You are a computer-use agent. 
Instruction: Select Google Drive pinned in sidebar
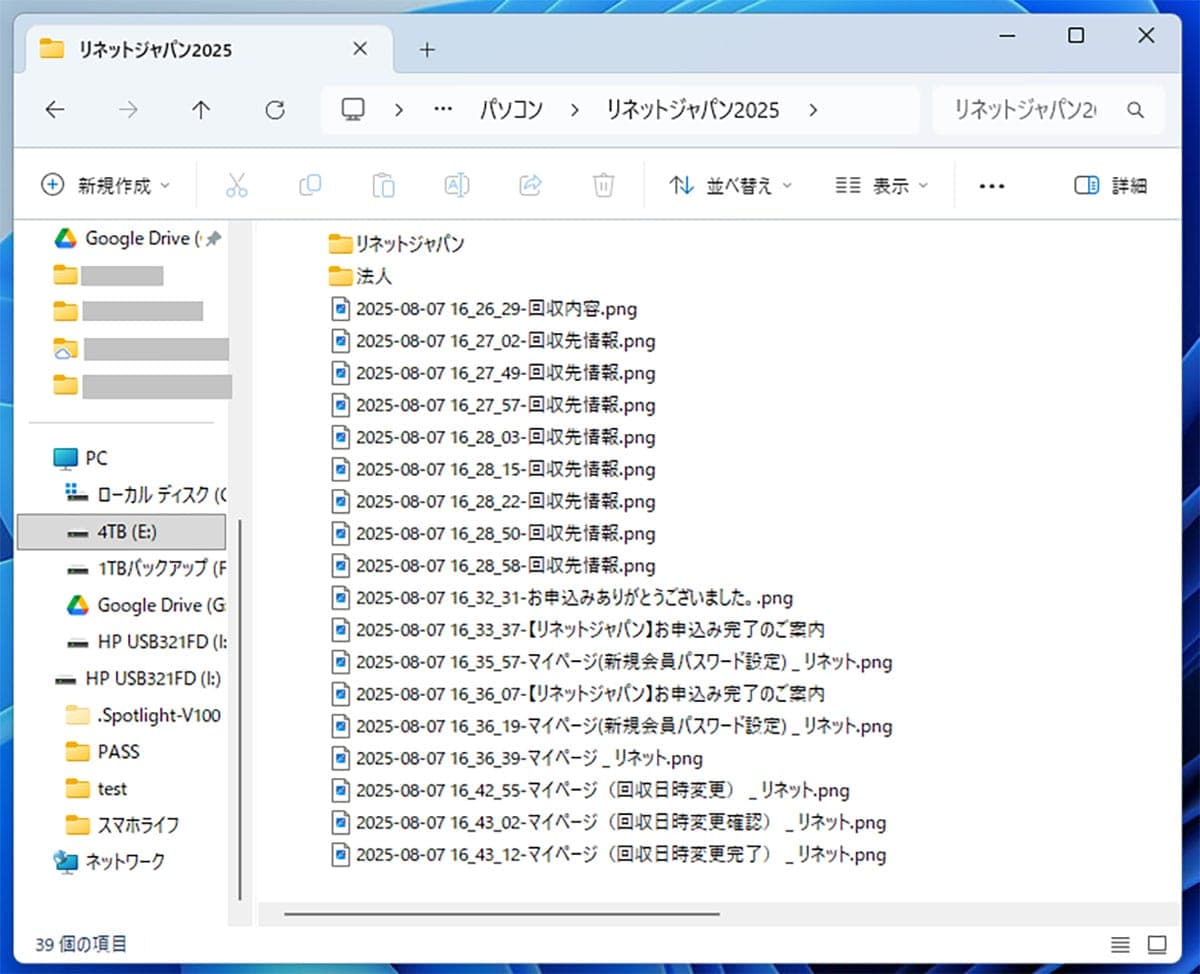point(138,238)
